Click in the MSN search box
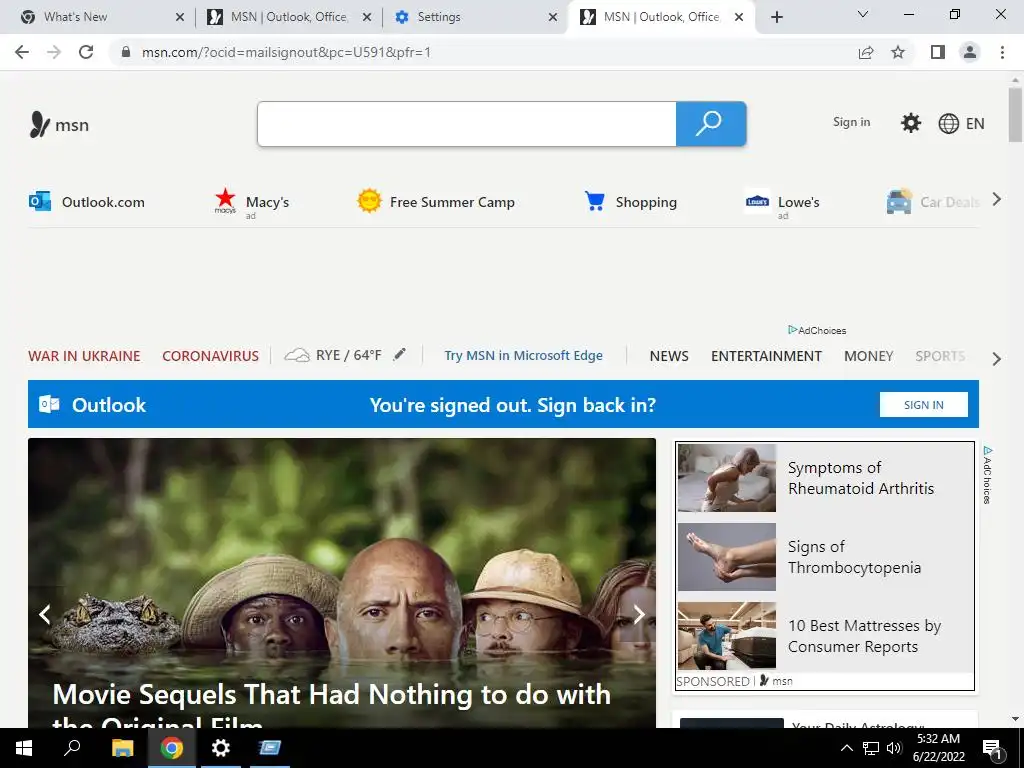1024x768 pixels. coord(466,123)
